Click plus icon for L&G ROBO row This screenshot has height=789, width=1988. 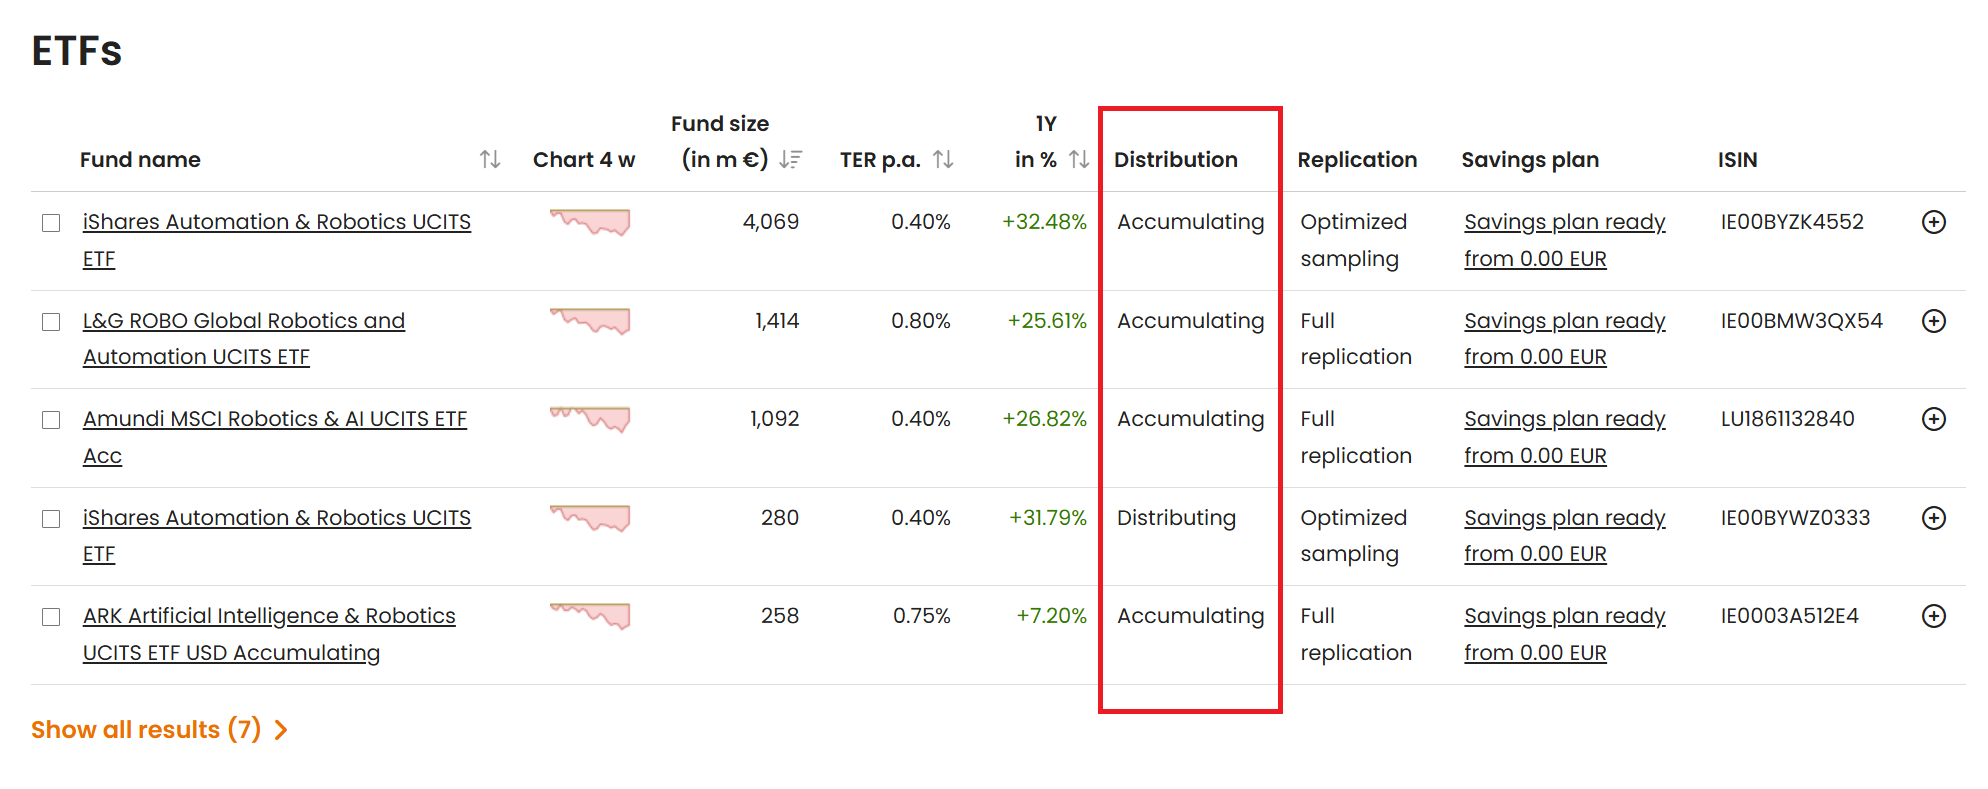[x=1934, y=321]
